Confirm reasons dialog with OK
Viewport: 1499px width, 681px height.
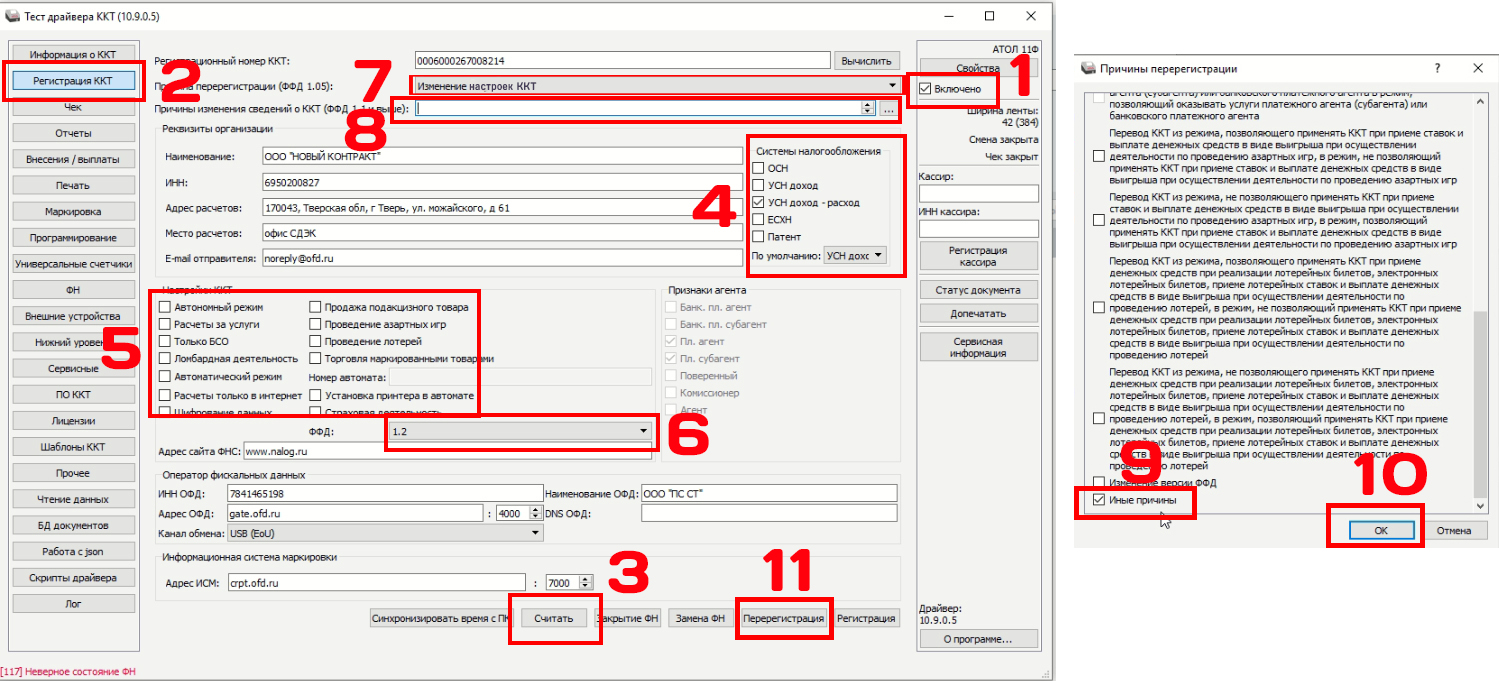point(1380,531)
